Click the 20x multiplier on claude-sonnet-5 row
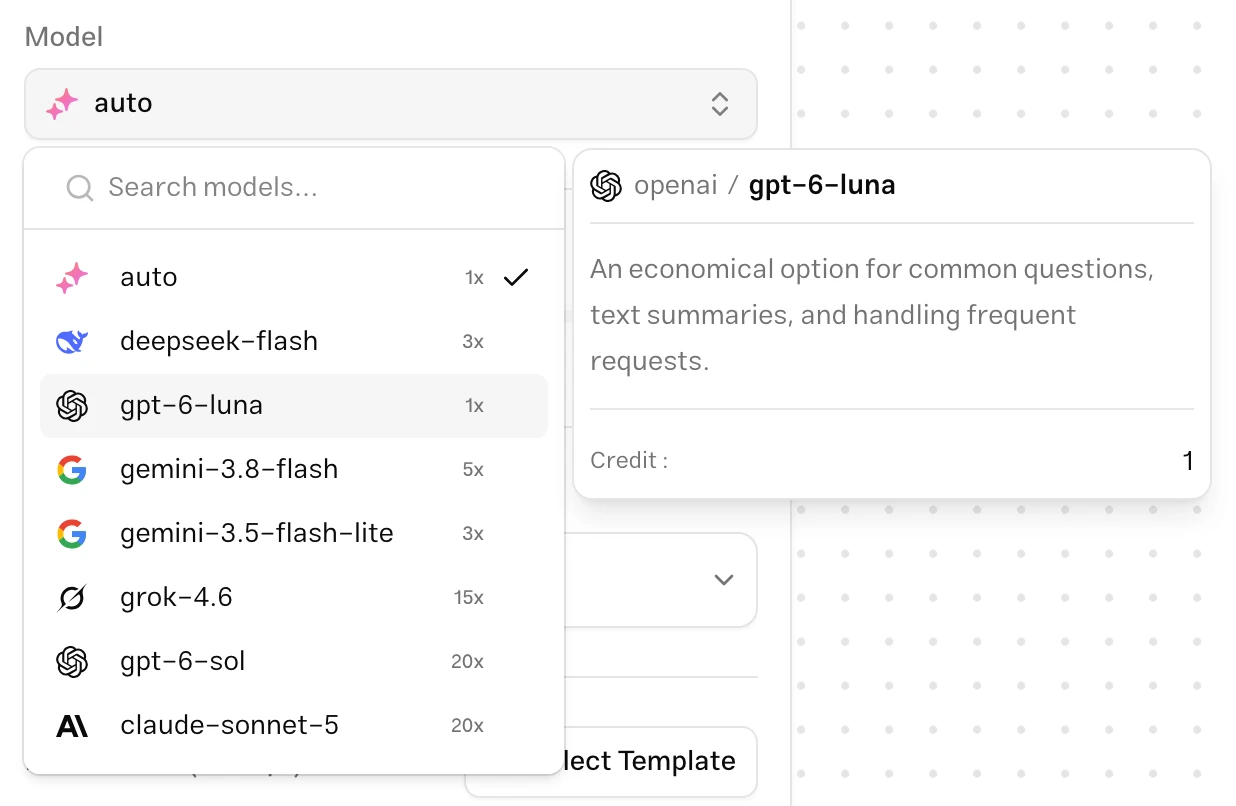This screenshot has height=806, width=1236. (467, 726)
